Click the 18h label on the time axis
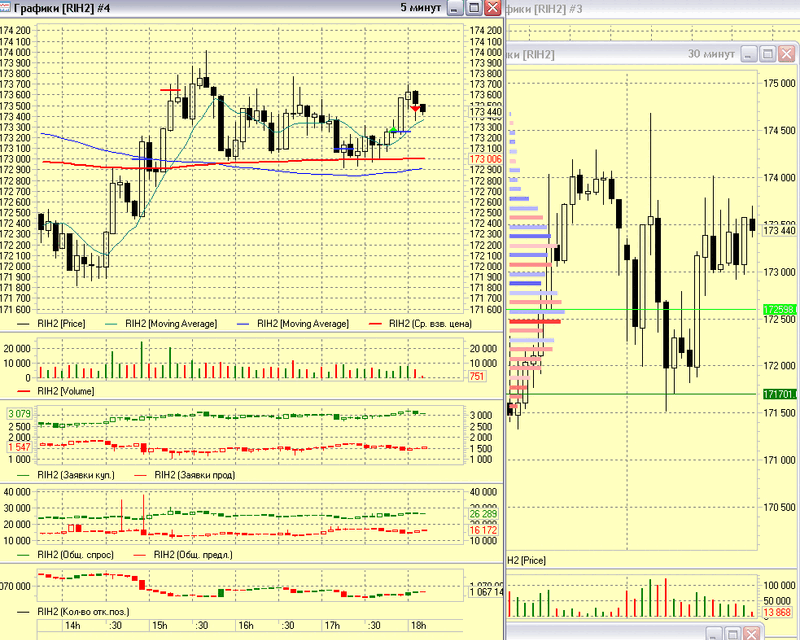Viewport: 800px width, 640px height. pos(418,626)
